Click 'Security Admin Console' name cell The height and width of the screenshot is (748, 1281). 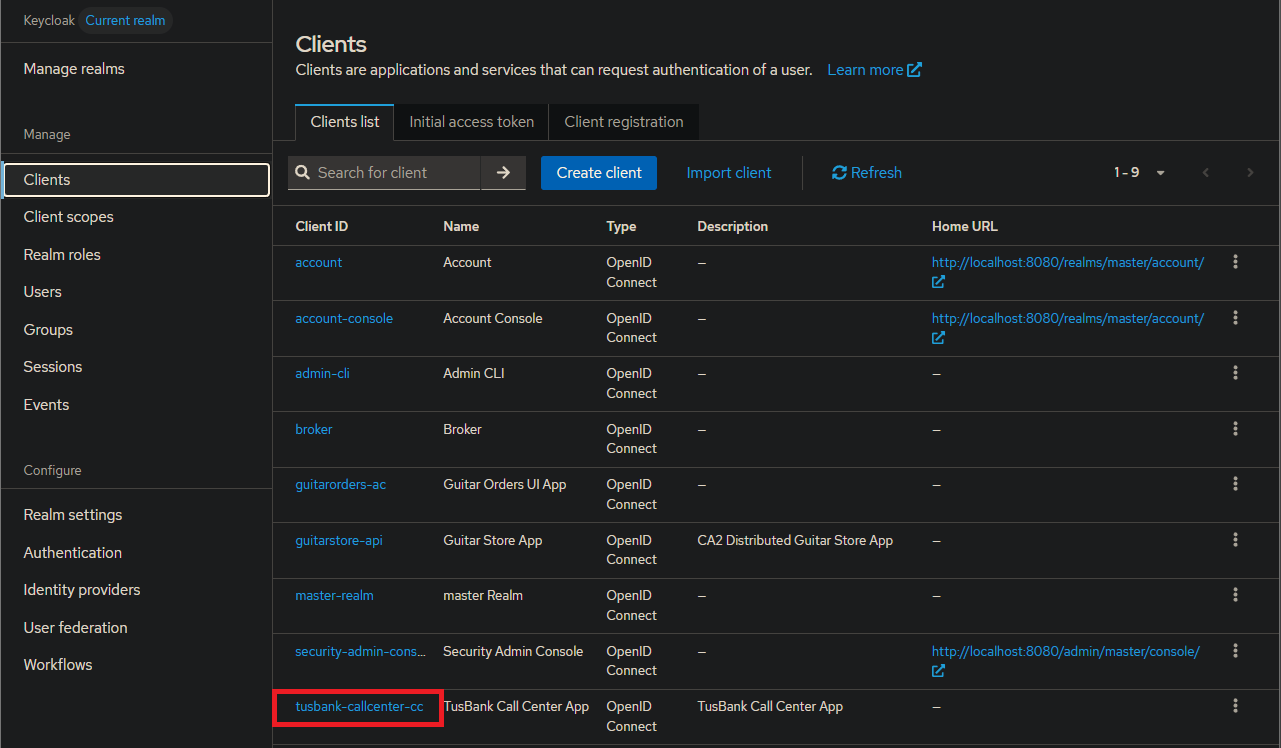point(513,651)
